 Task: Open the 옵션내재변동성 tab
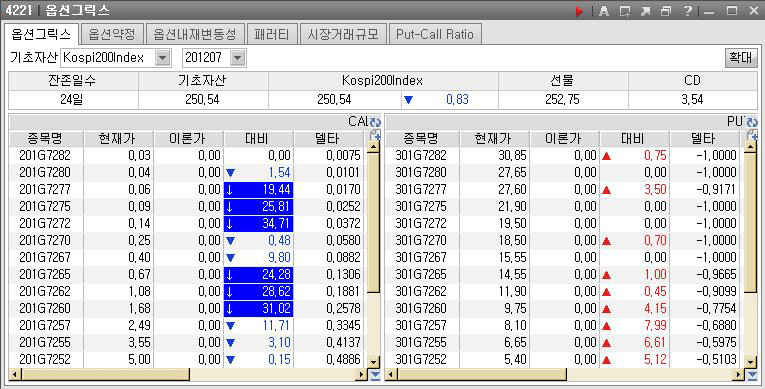coord(195,34)
